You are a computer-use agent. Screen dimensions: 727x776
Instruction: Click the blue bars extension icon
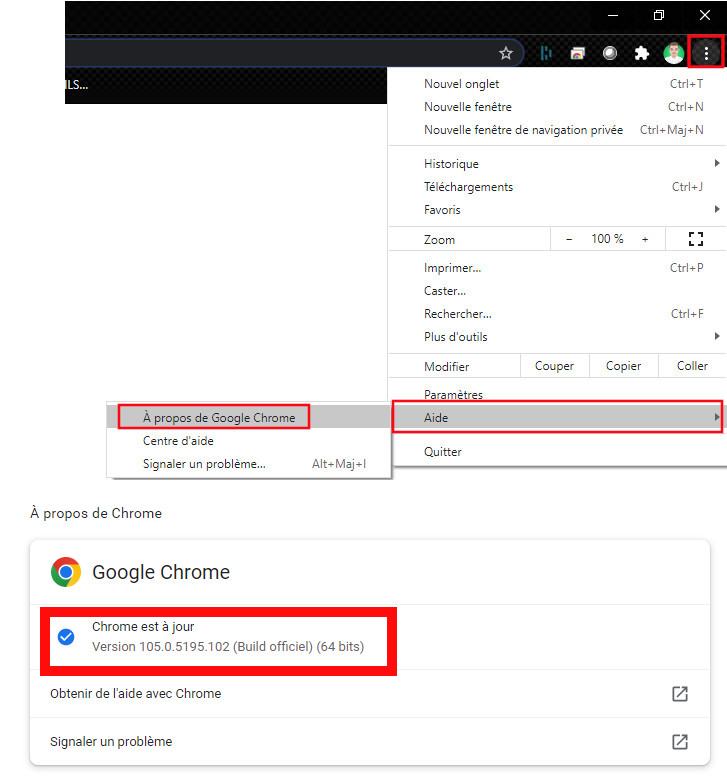(546, 53)
